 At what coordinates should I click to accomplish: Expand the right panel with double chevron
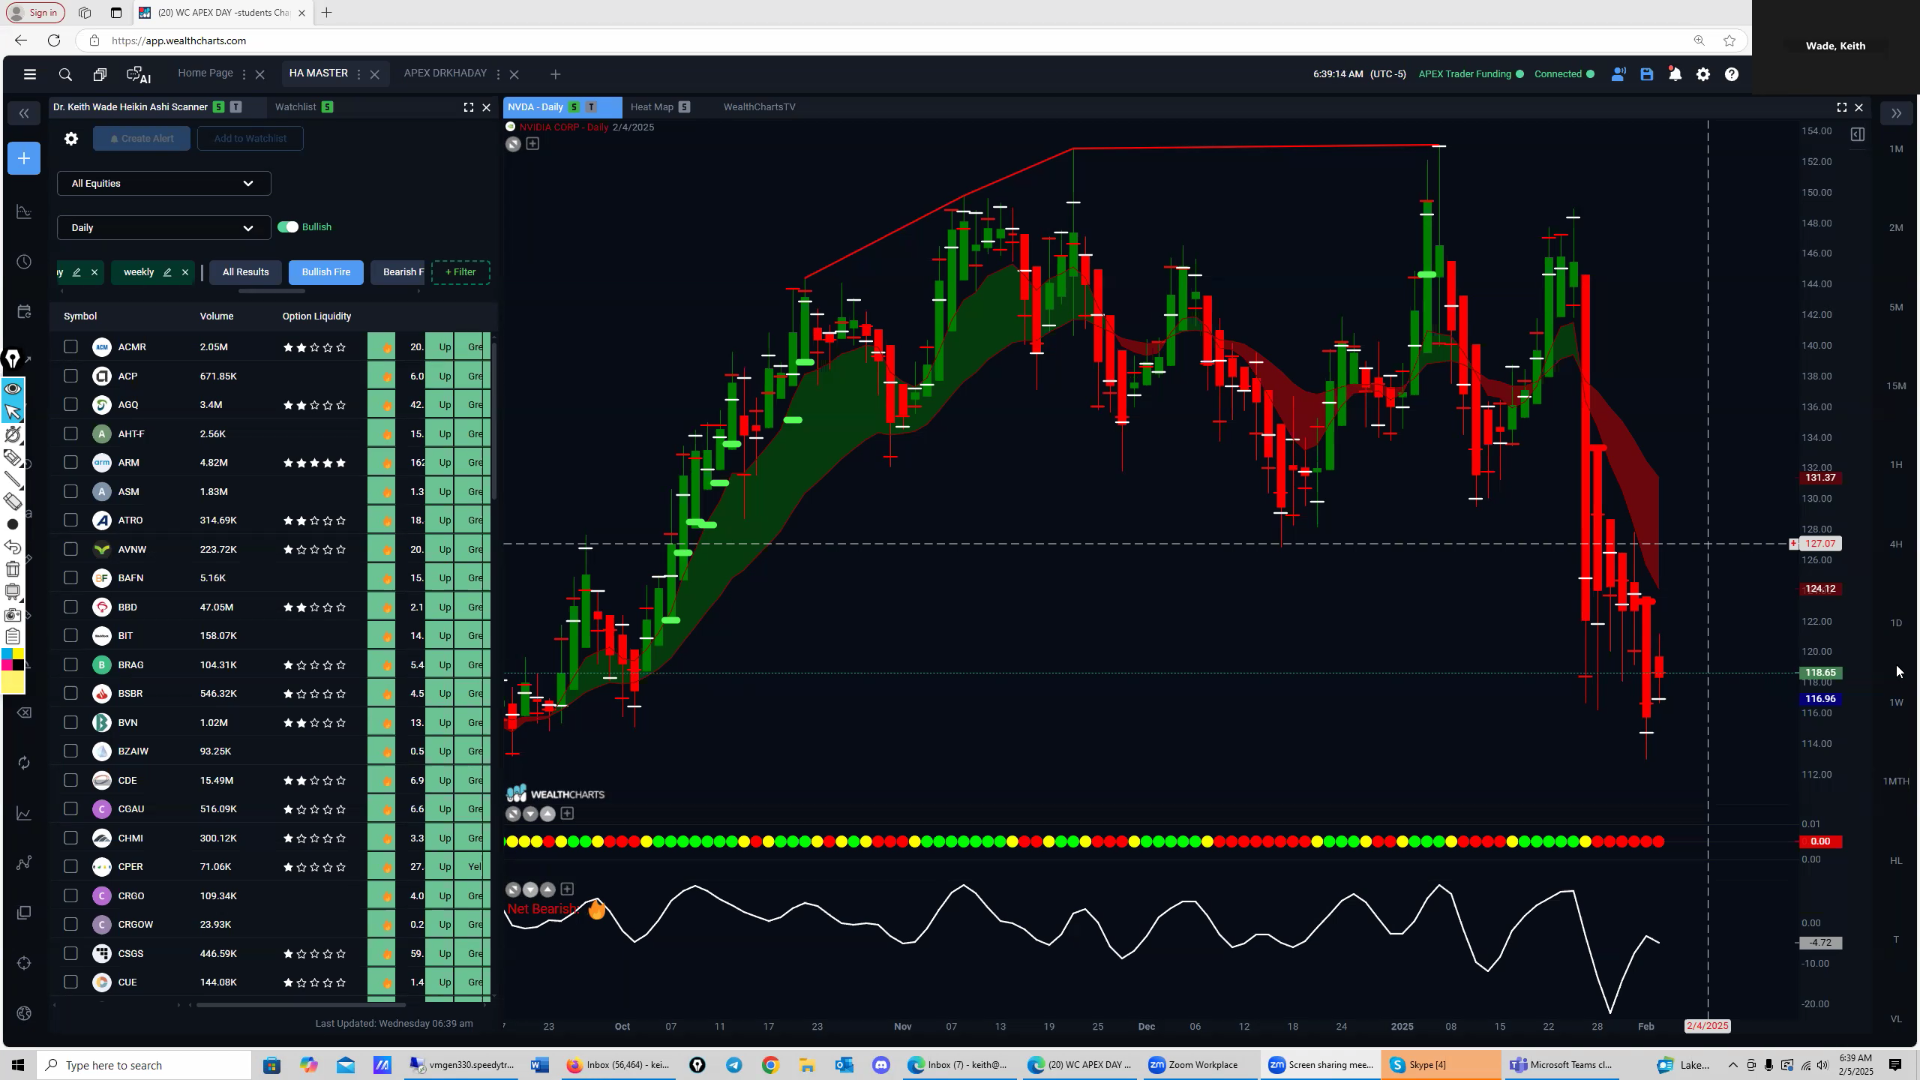coord(1896,114)
